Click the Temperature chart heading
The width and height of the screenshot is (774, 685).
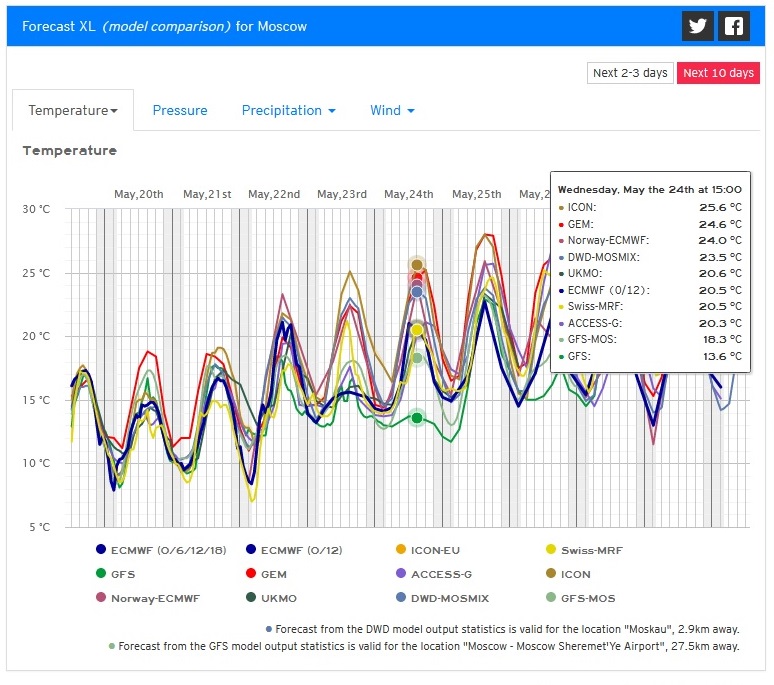[x=70, y=151]
